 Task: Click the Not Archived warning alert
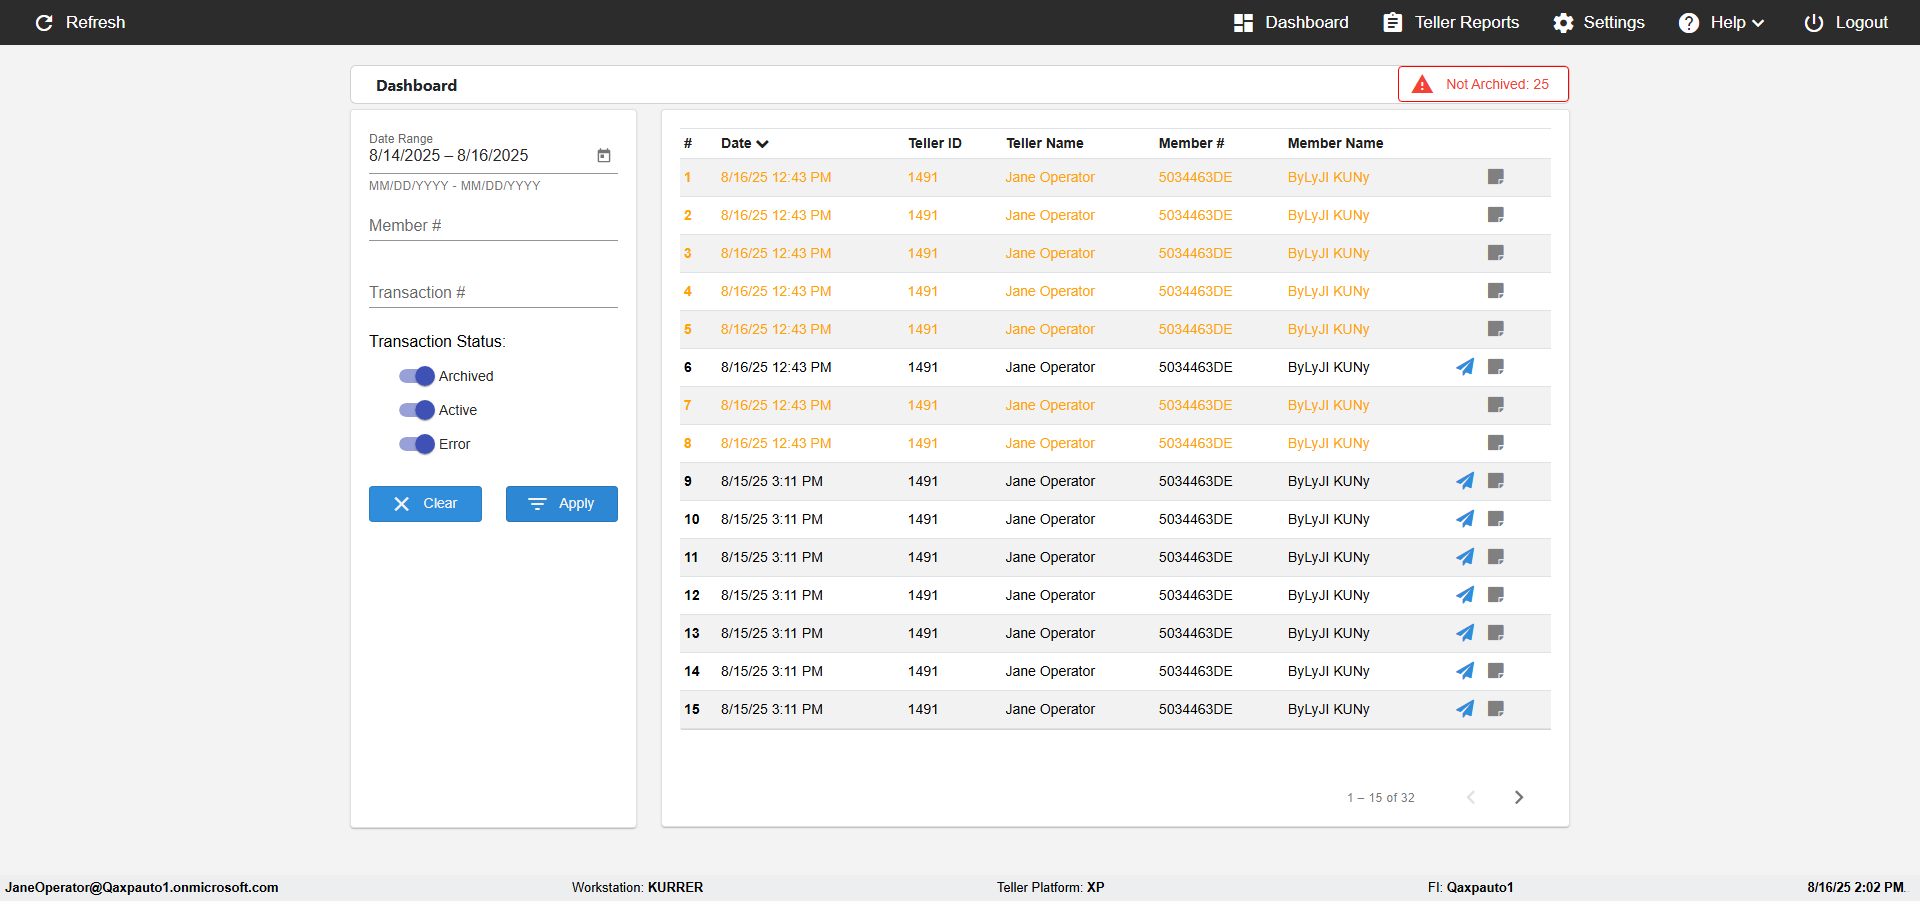pyautogui.click(x=1482, y=84)
